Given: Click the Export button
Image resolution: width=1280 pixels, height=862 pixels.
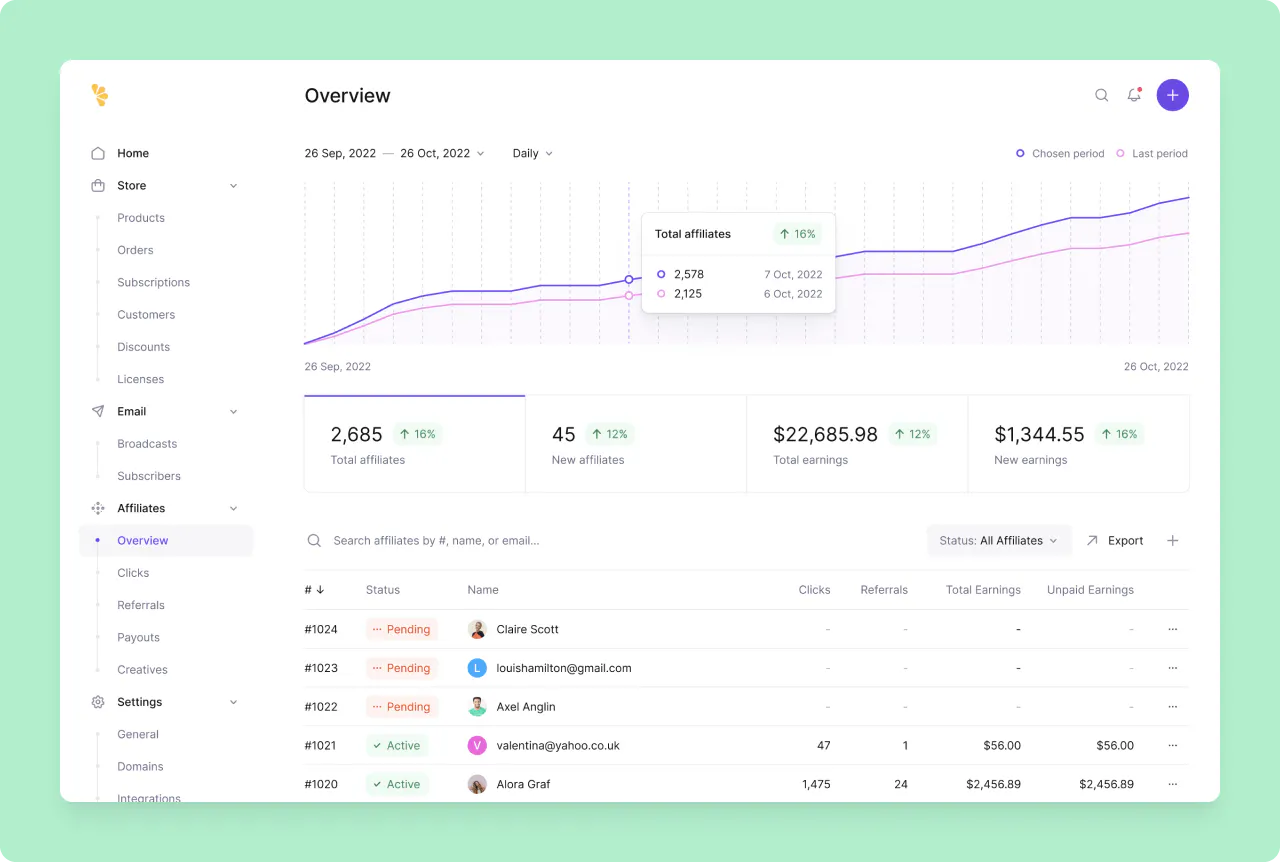Looking at the screenshot, I should [1115, 540].
